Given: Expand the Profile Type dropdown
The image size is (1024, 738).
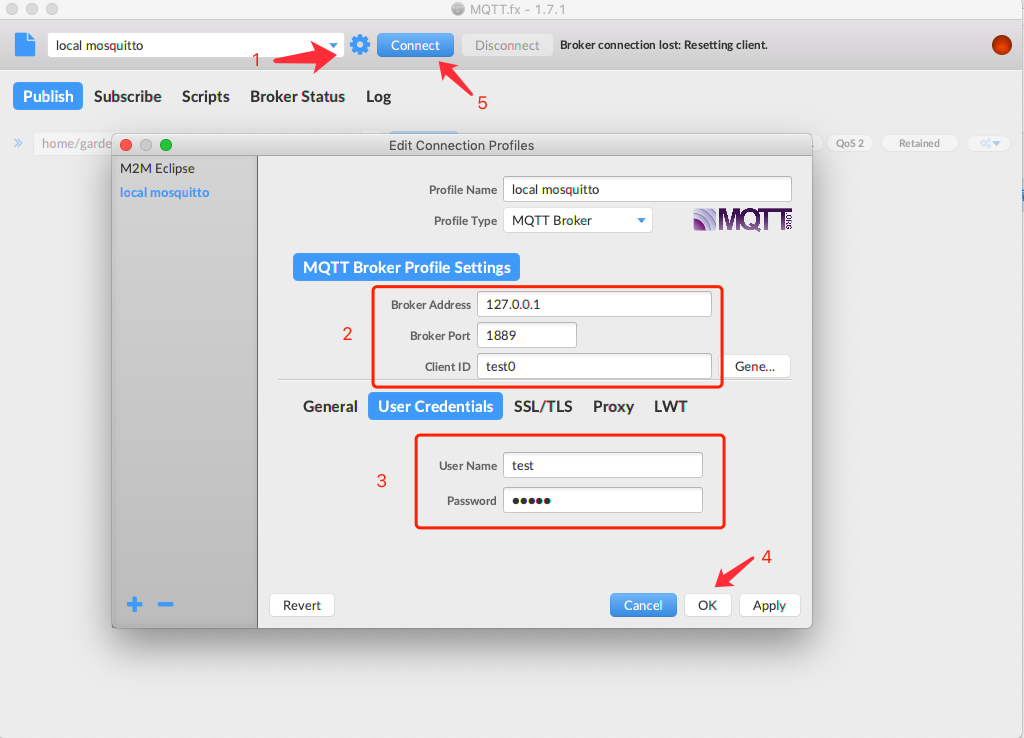Looking at the screenshot, I should point(641,220).
